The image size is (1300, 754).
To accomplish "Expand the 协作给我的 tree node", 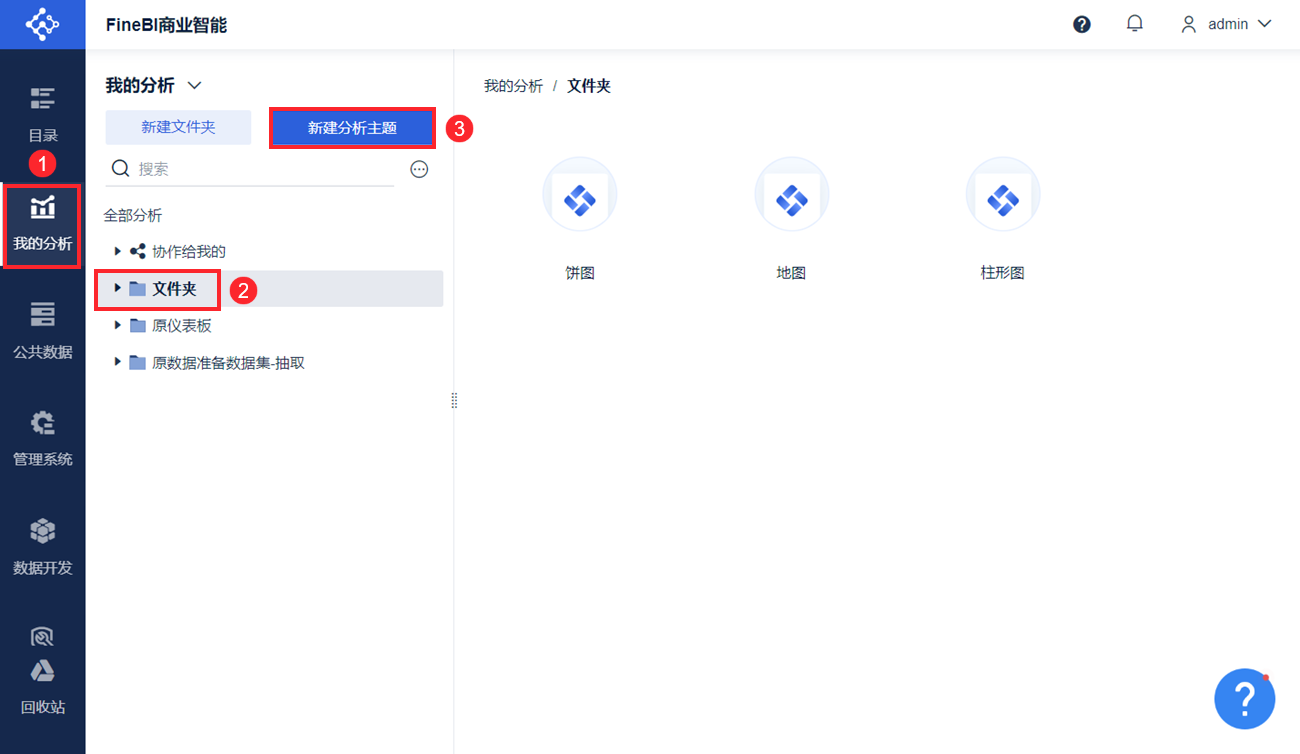I will pyautogui.click(x=118, y=251).
